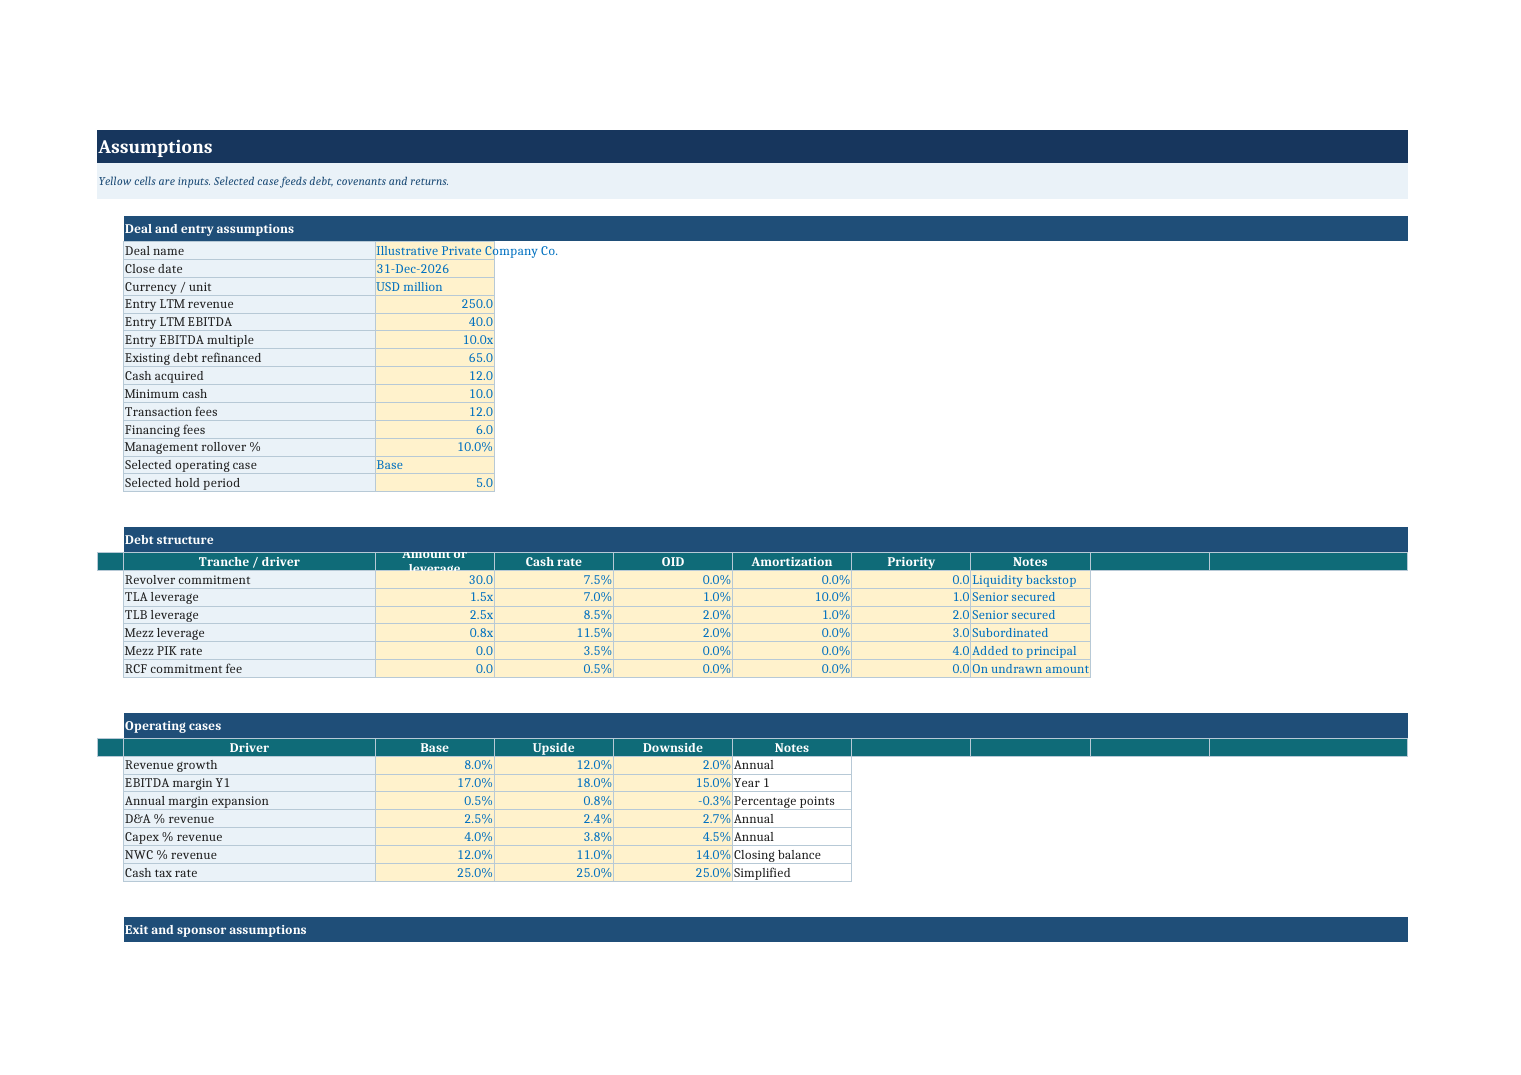Select TLB cash rate 8.5% cell
1521x1075 pixels.
pos(554,615)
